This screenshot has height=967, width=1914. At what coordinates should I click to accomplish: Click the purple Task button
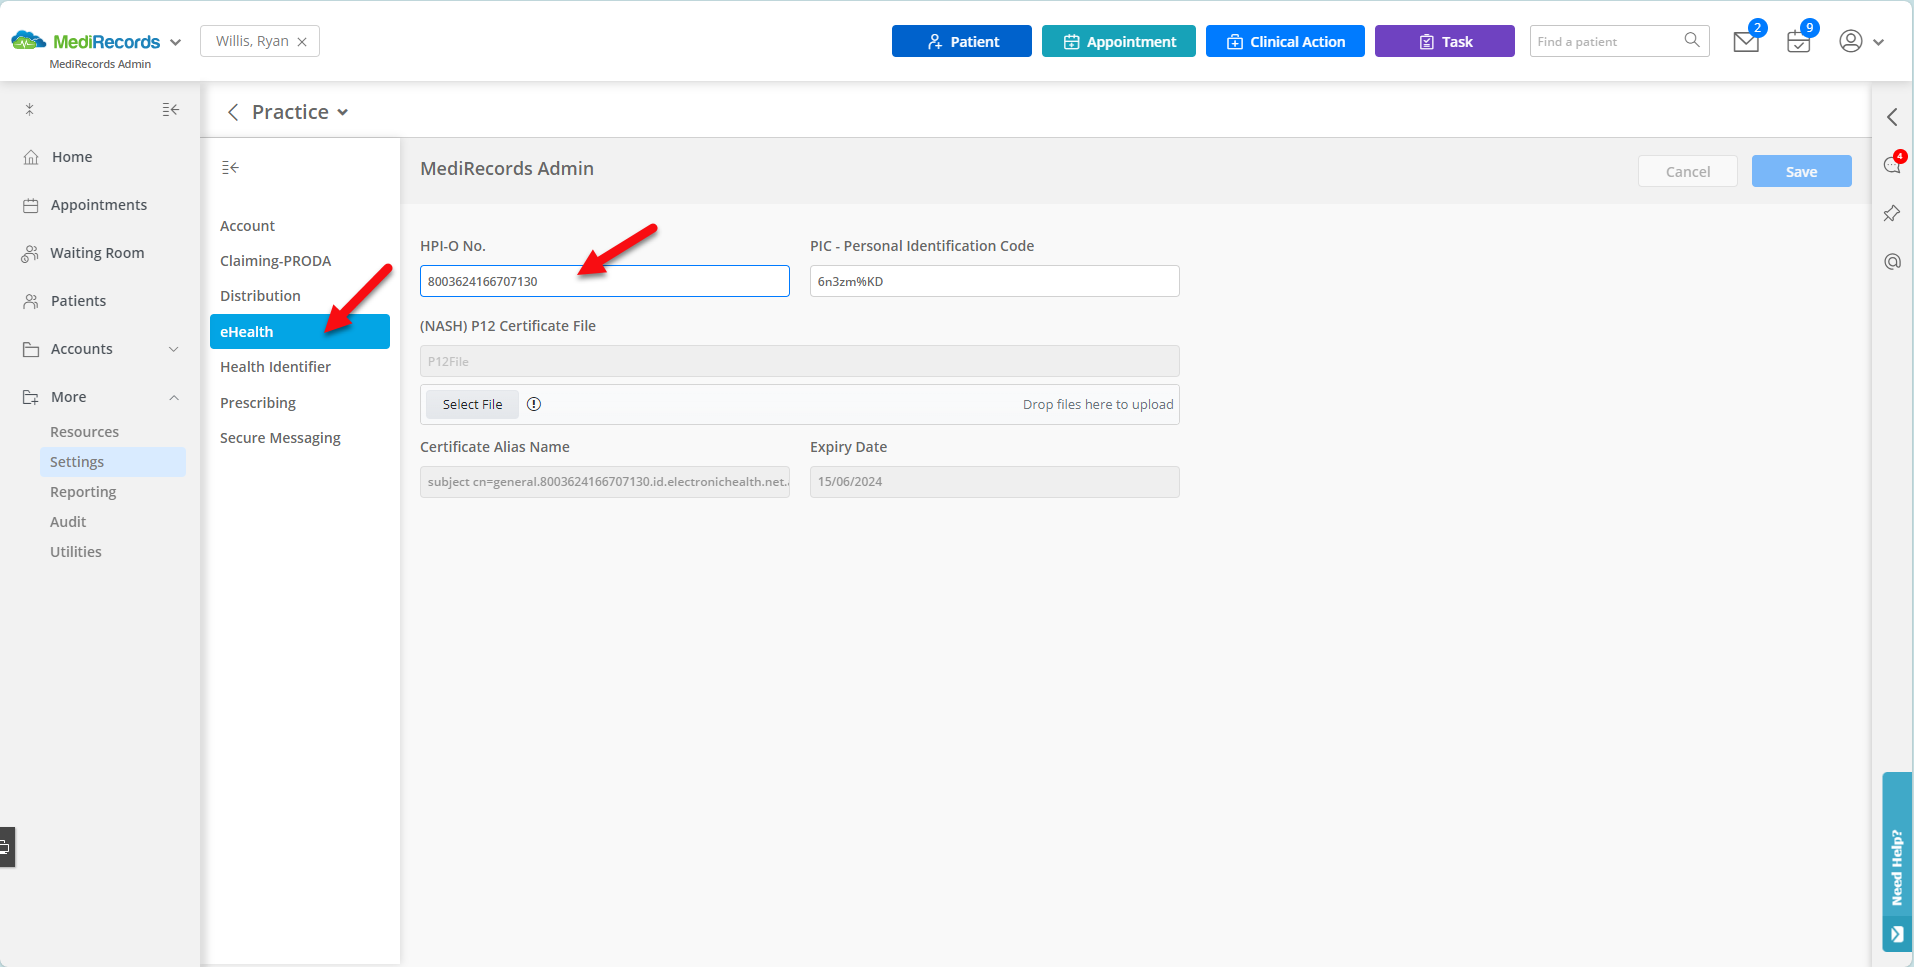click(x=1445, y=41)
